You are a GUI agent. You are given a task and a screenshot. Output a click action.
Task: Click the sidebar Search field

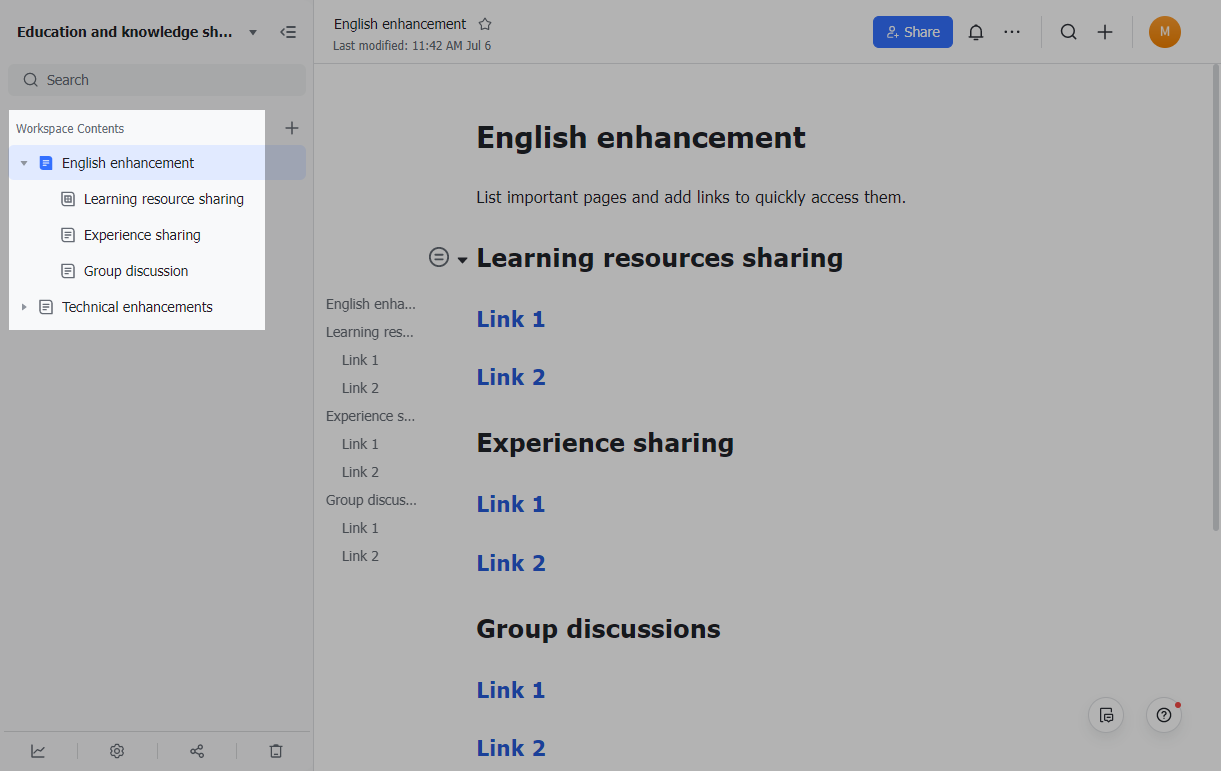click(157, 80)
